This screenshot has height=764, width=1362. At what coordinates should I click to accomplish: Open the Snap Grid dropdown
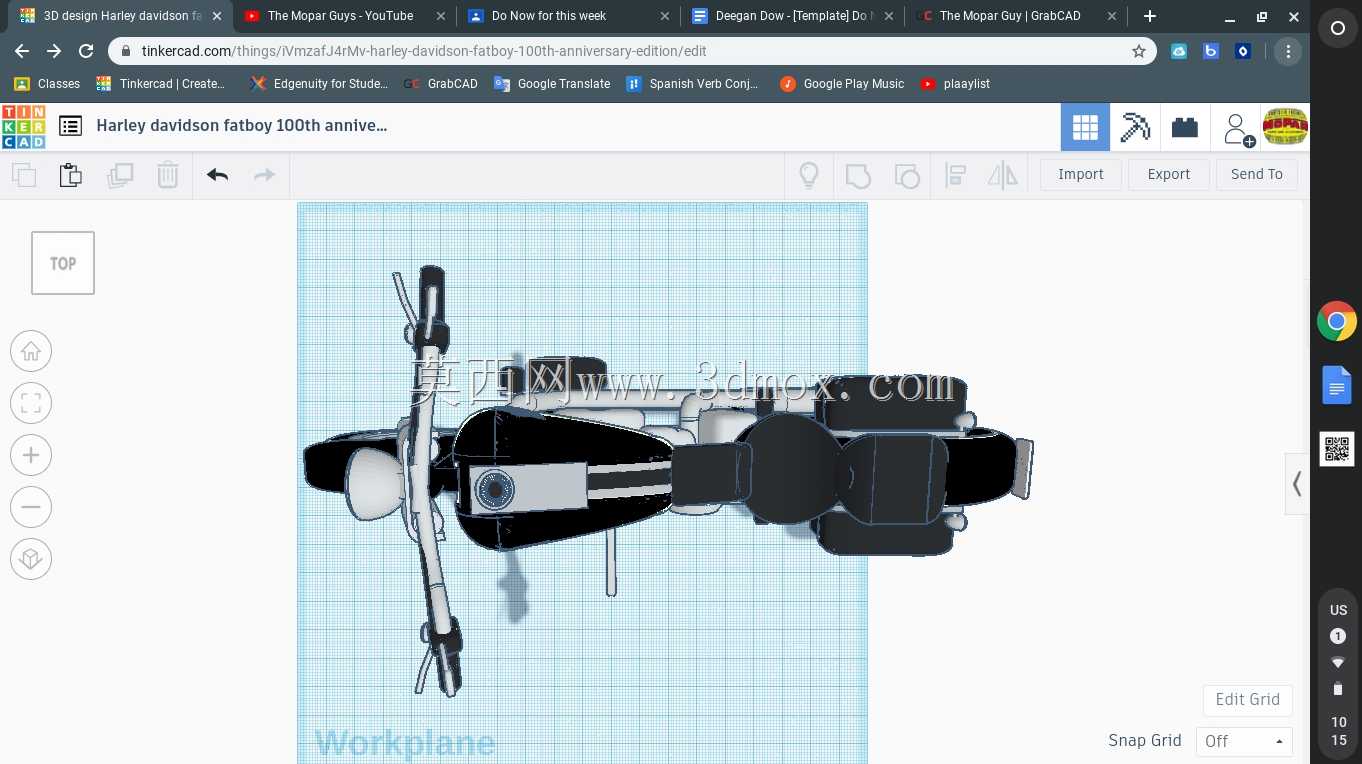(1244, 741)
